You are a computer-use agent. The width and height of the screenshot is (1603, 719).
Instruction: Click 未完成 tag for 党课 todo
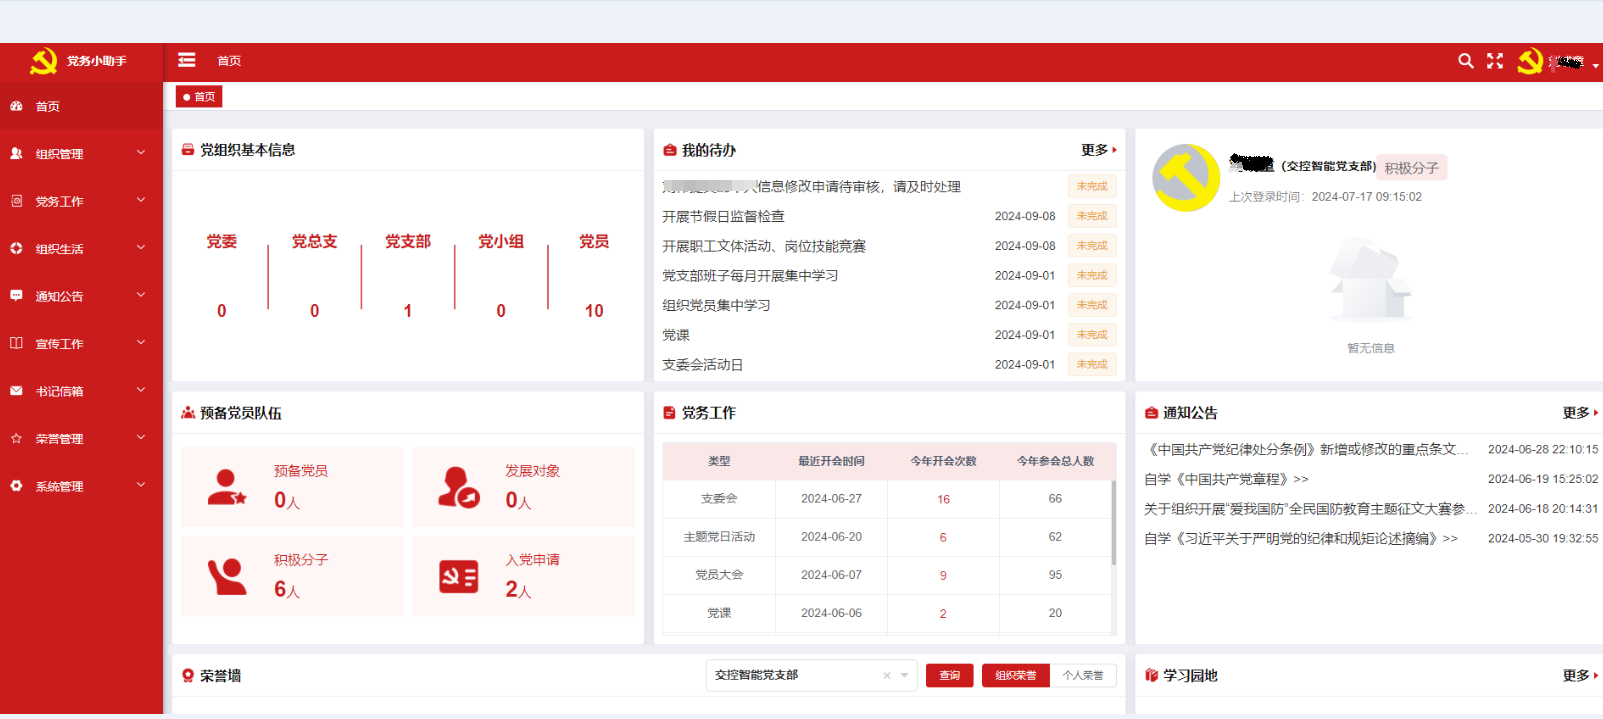point(1092,335)
